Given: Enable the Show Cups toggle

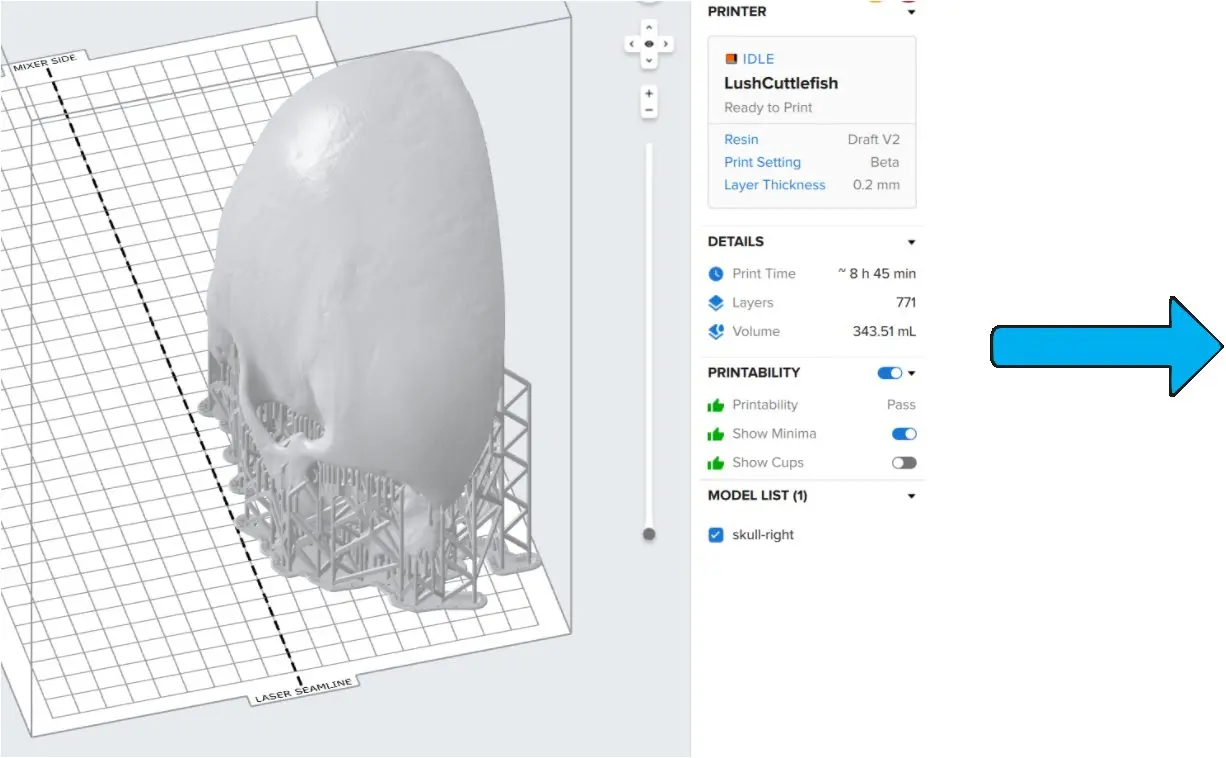Looking at the screenshot, I should [904, 463].
